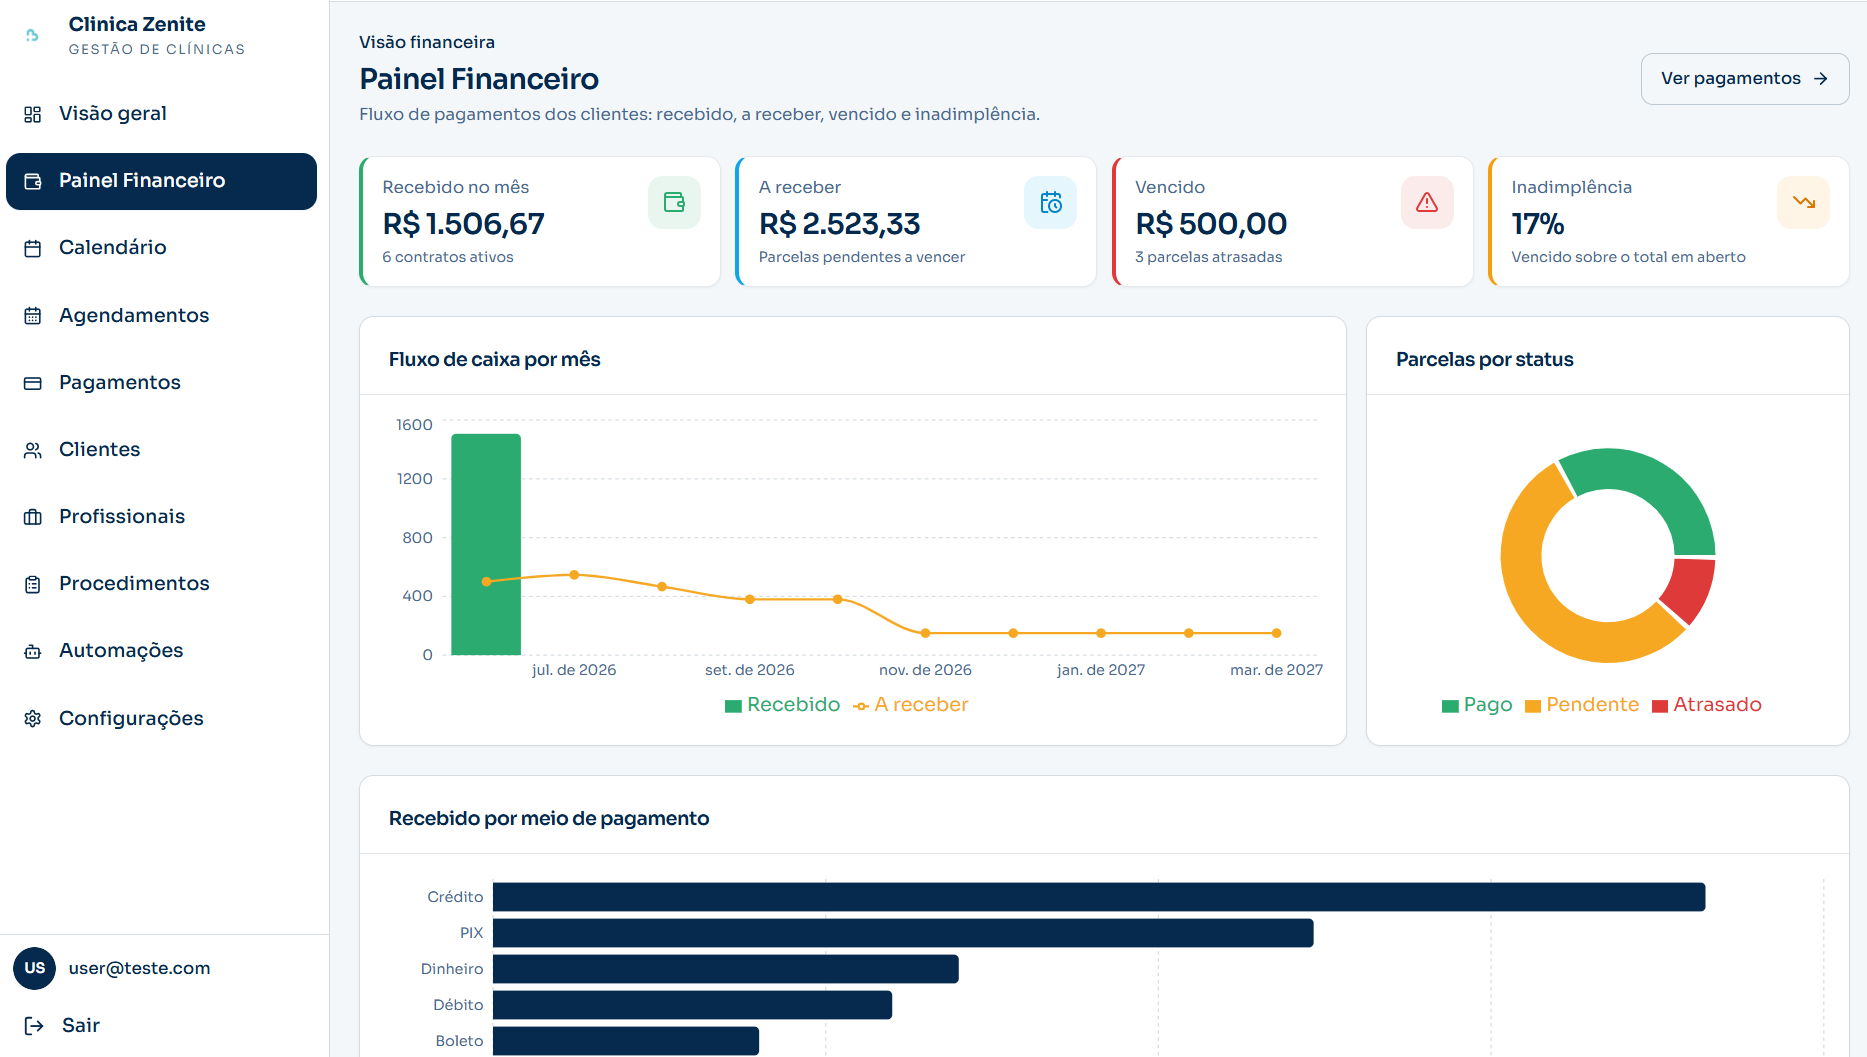Click the Crédito bar in payment method chart
Viewport: 1867px width, 1057px height.
[1099, 897]
